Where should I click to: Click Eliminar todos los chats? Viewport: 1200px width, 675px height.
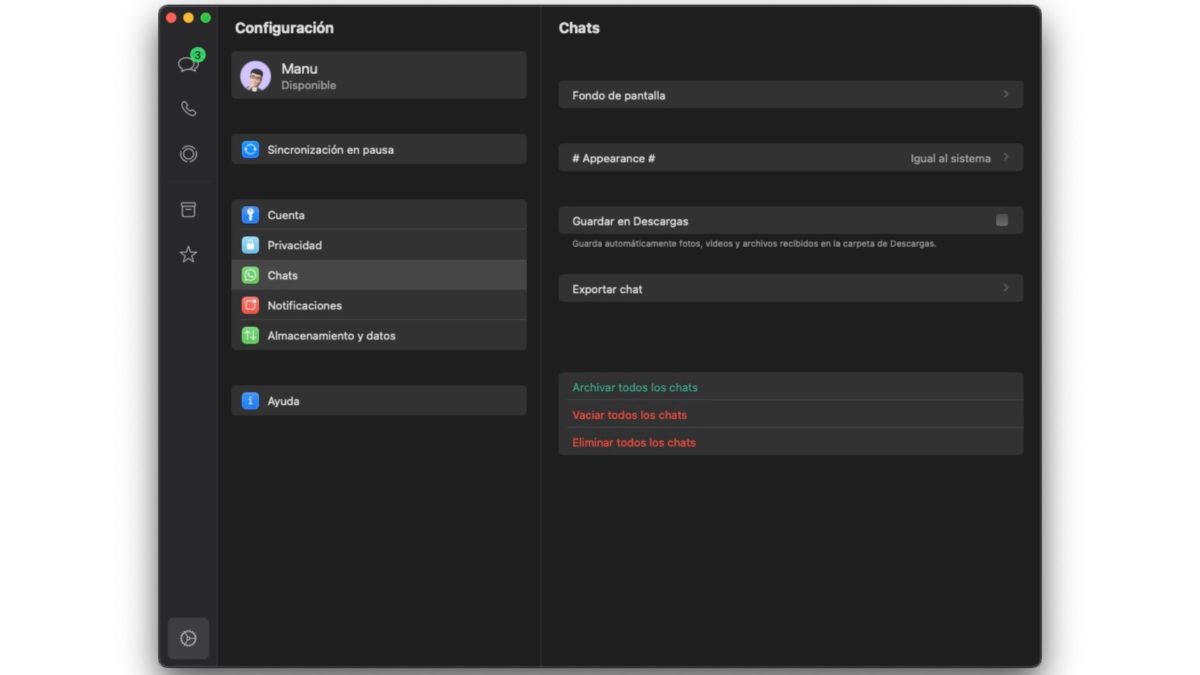634,442
